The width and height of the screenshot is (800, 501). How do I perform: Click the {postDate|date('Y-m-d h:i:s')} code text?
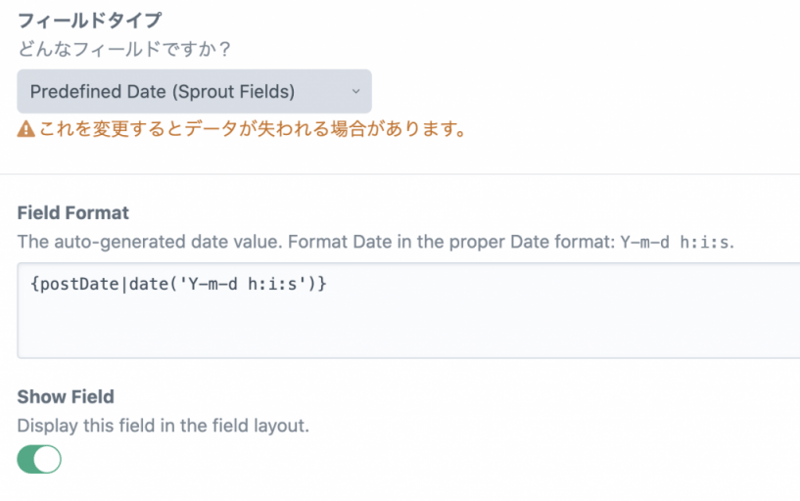[x=179, y=285]
